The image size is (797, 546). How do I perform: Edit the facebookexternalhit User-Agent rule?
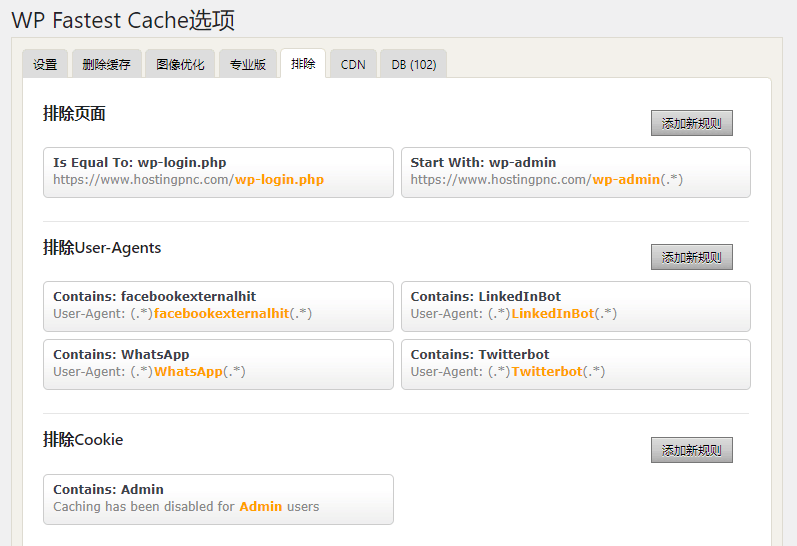(x=218, y=305)
